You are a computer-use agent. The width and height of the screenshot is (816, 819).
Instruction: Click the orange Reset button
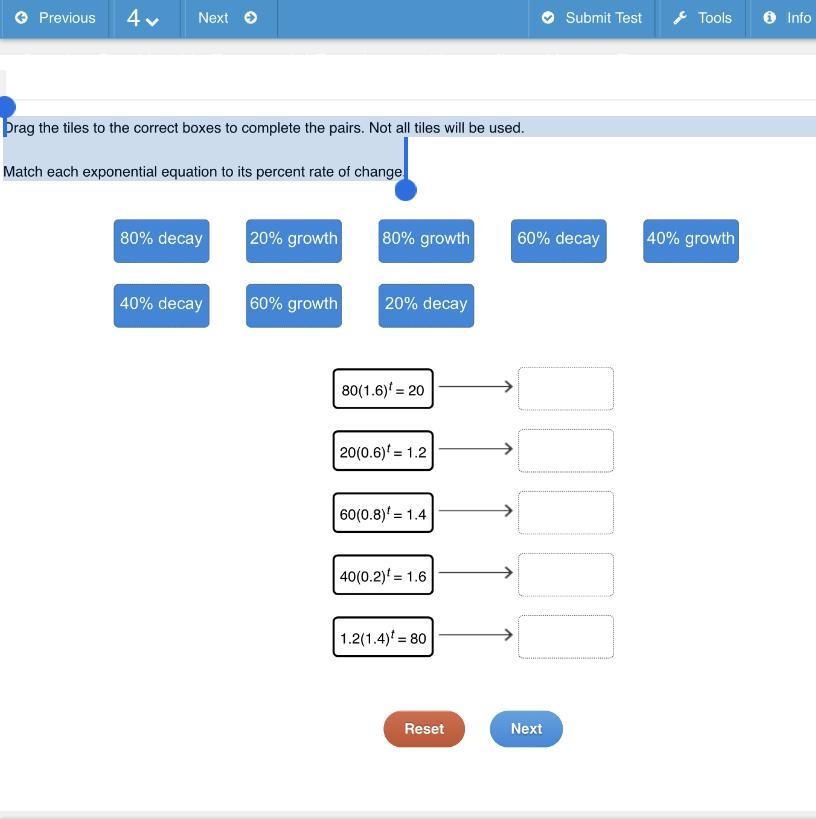(424, 729)
